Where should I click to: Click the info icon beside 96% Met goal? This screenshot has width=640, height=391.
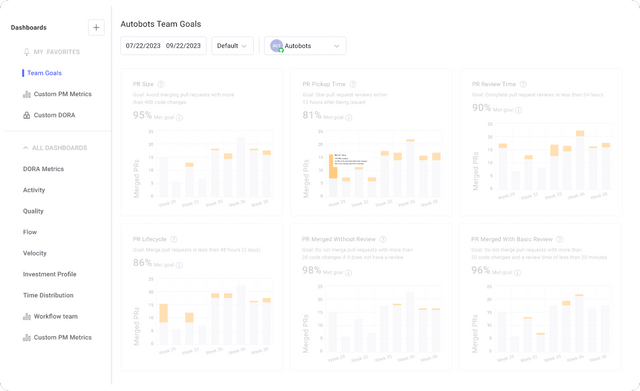point(517,273)
